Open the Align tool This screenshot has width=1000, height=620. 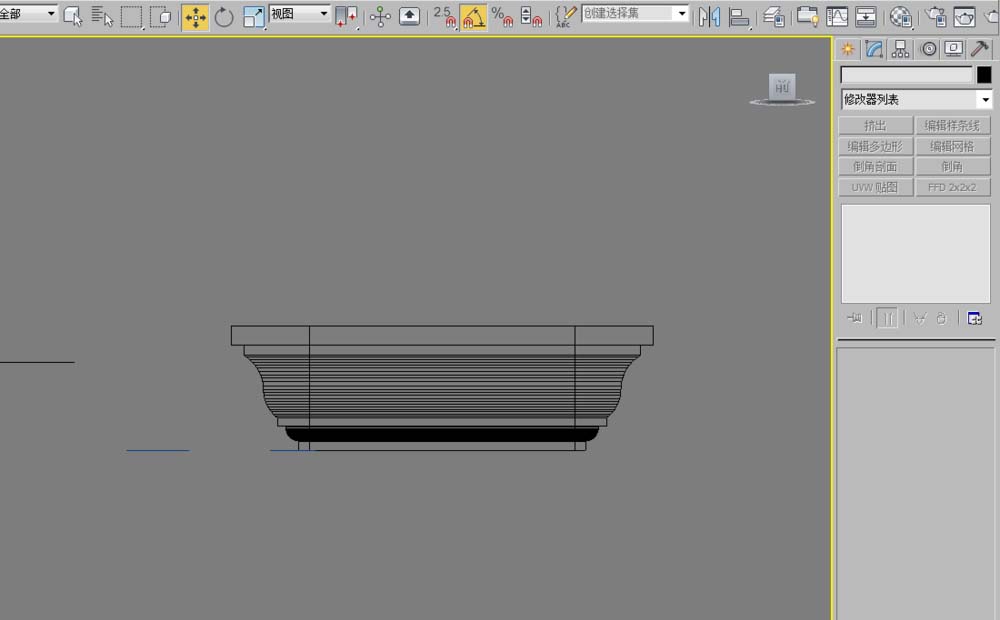(x=740, y=17)
